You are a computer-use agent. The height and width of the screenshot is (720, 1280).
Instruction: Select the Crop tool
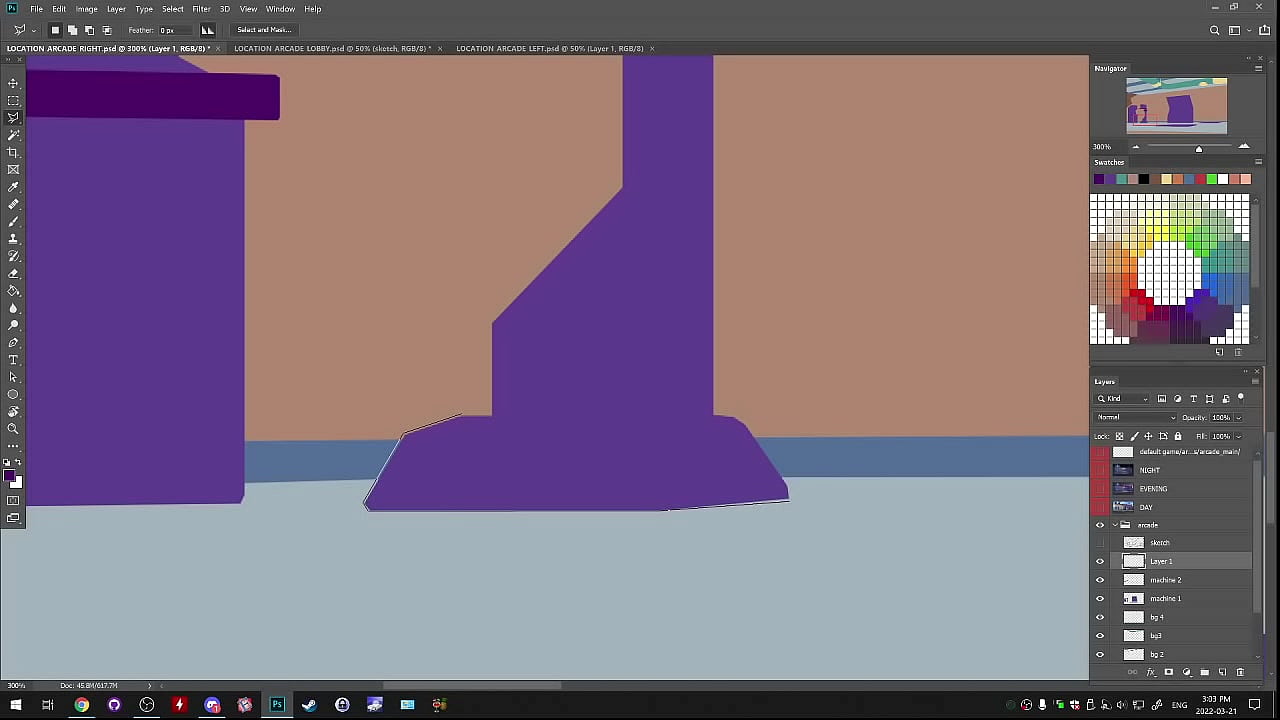click(x=13, y=152)
